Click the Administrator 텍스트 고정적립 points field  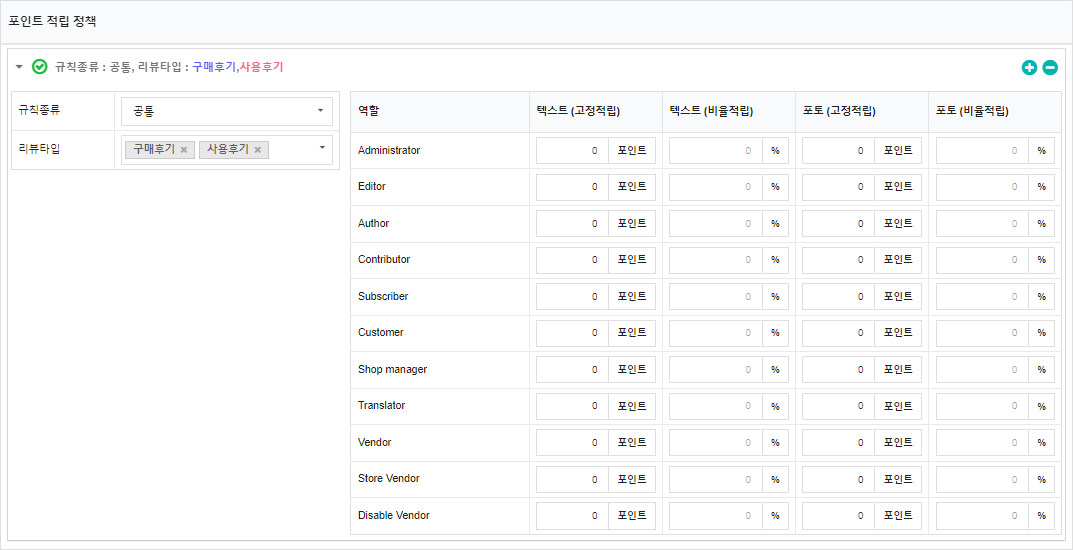pos(572,150)
